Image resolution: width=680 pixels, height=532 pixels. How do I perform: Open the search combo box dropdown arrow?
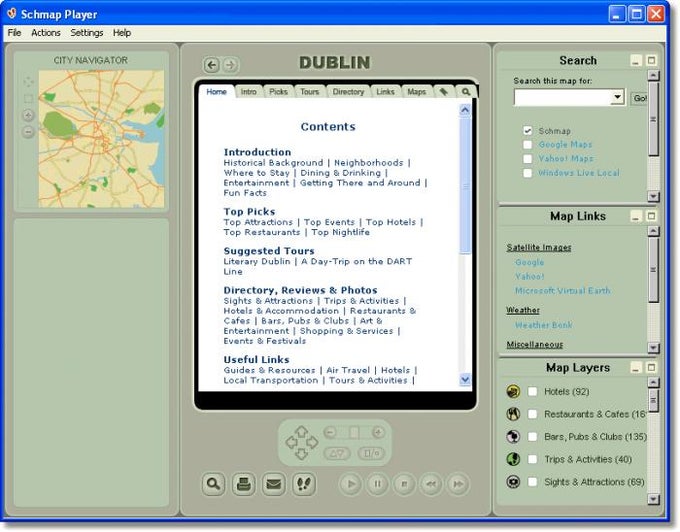(617, 97)
